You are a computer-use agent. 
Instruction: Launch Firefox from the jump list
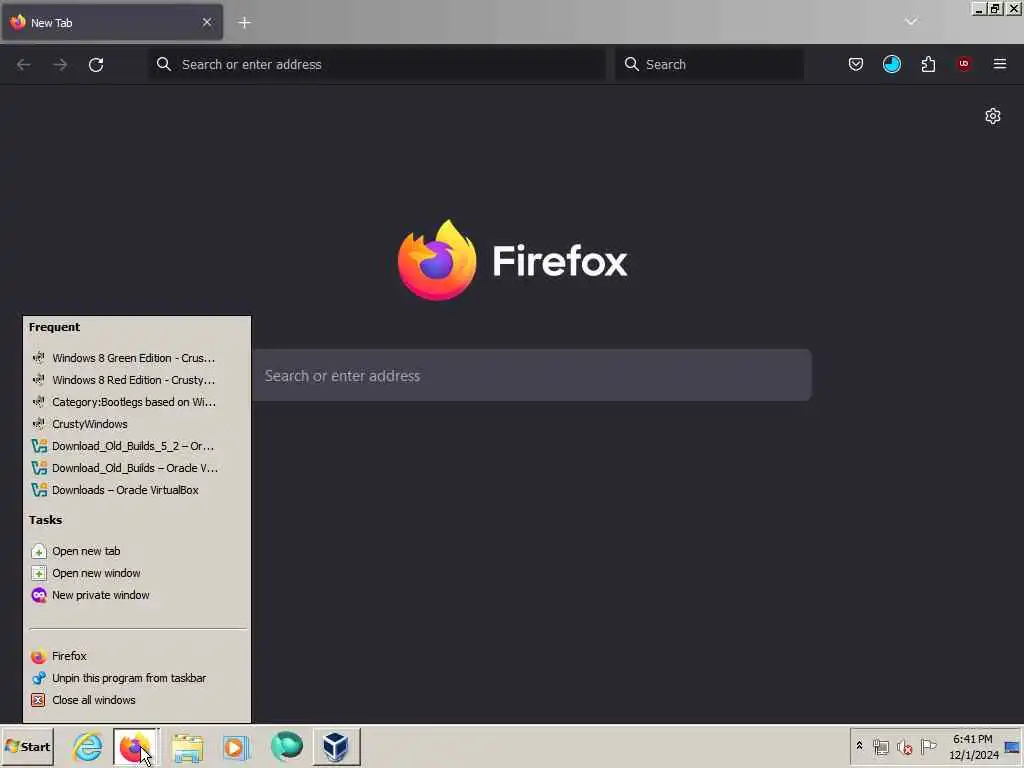pyautogui.click(x=137, y=656)
